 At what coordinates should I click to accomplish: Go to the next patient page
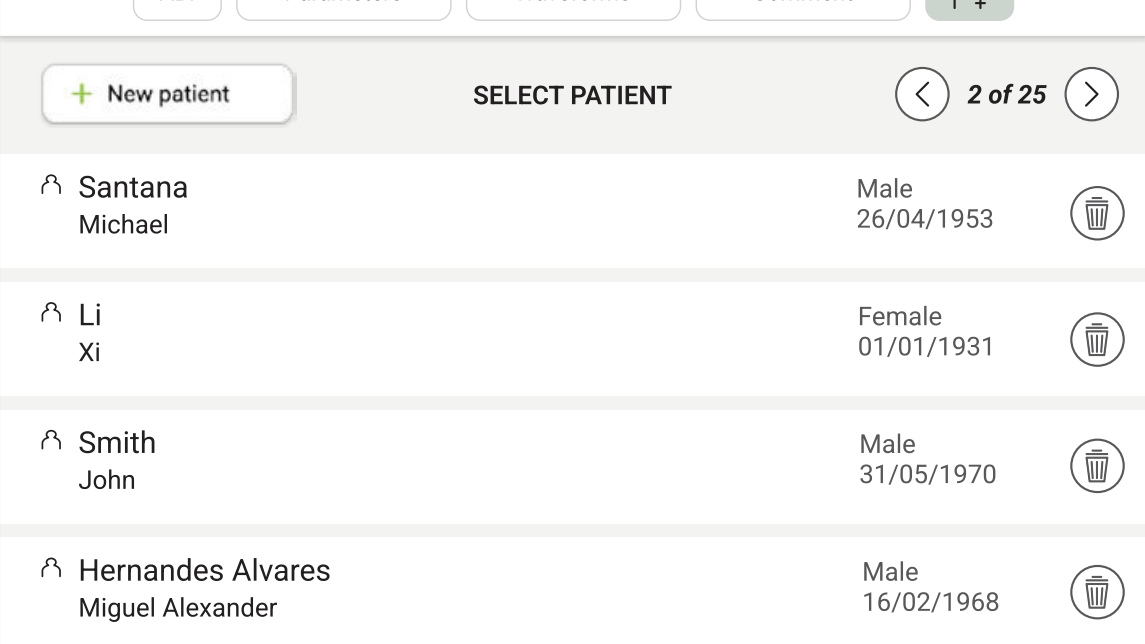(1091, 93)
